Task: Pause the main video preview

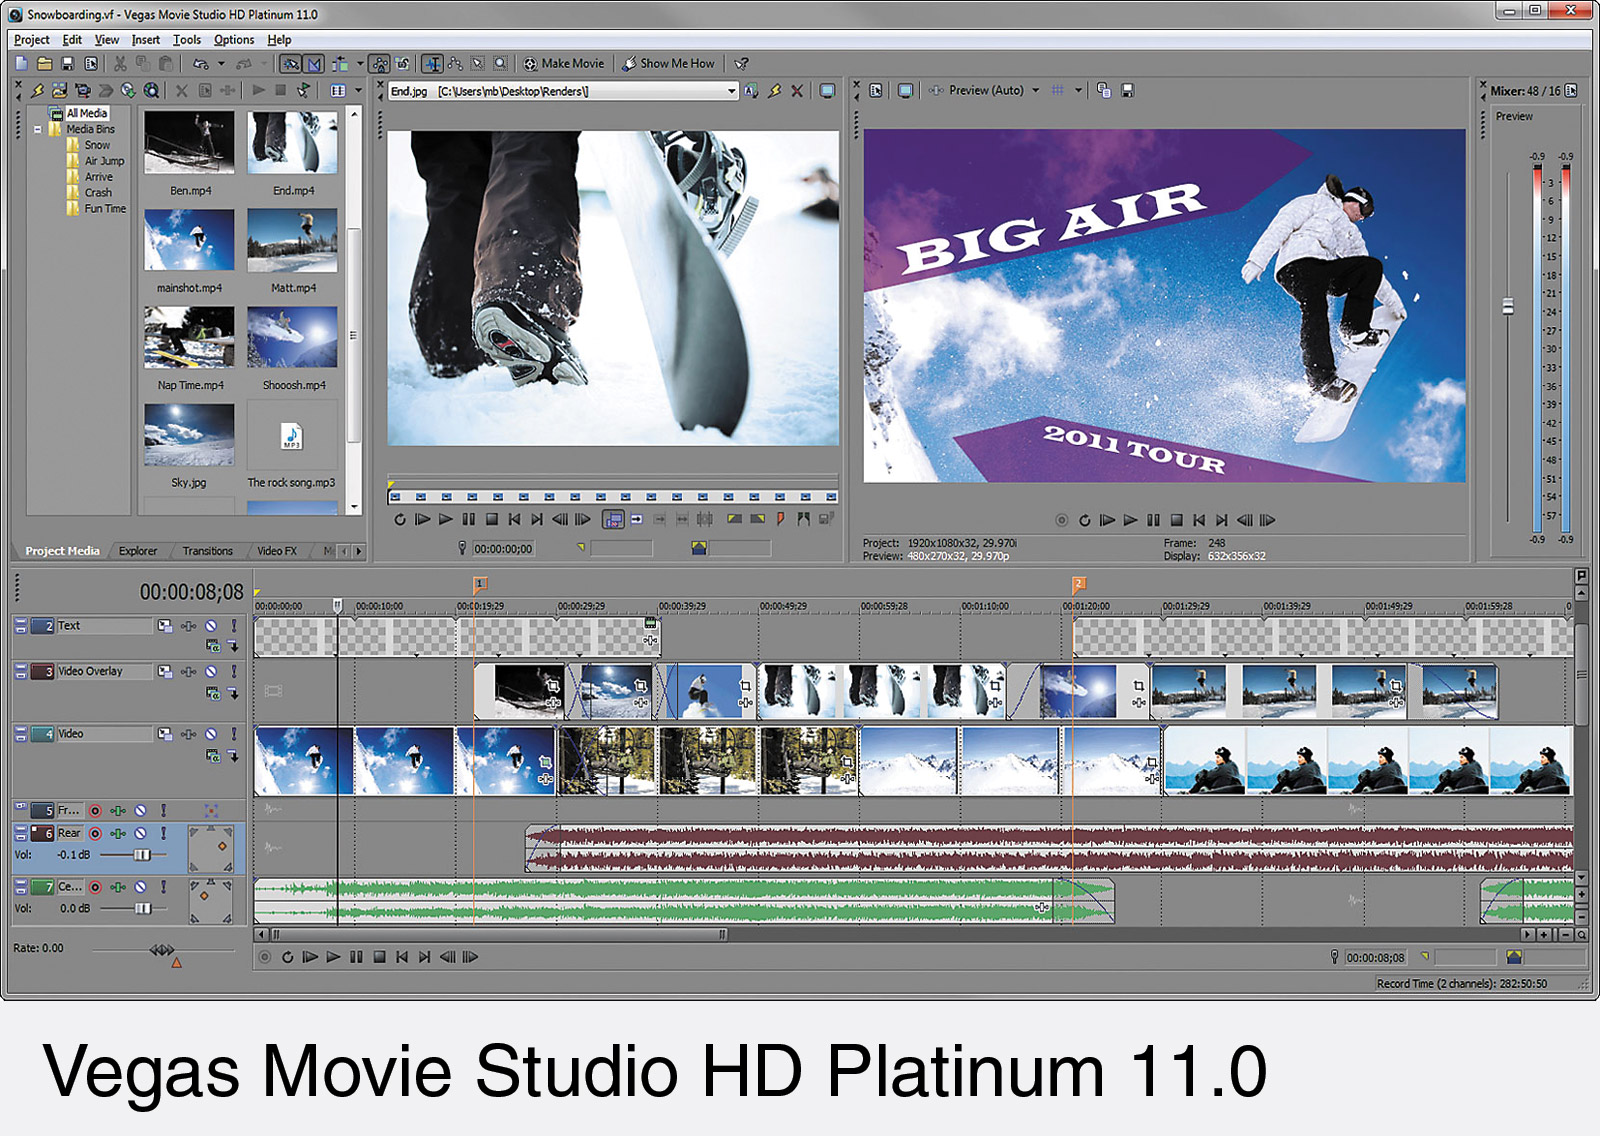Action: (1153, 520)
